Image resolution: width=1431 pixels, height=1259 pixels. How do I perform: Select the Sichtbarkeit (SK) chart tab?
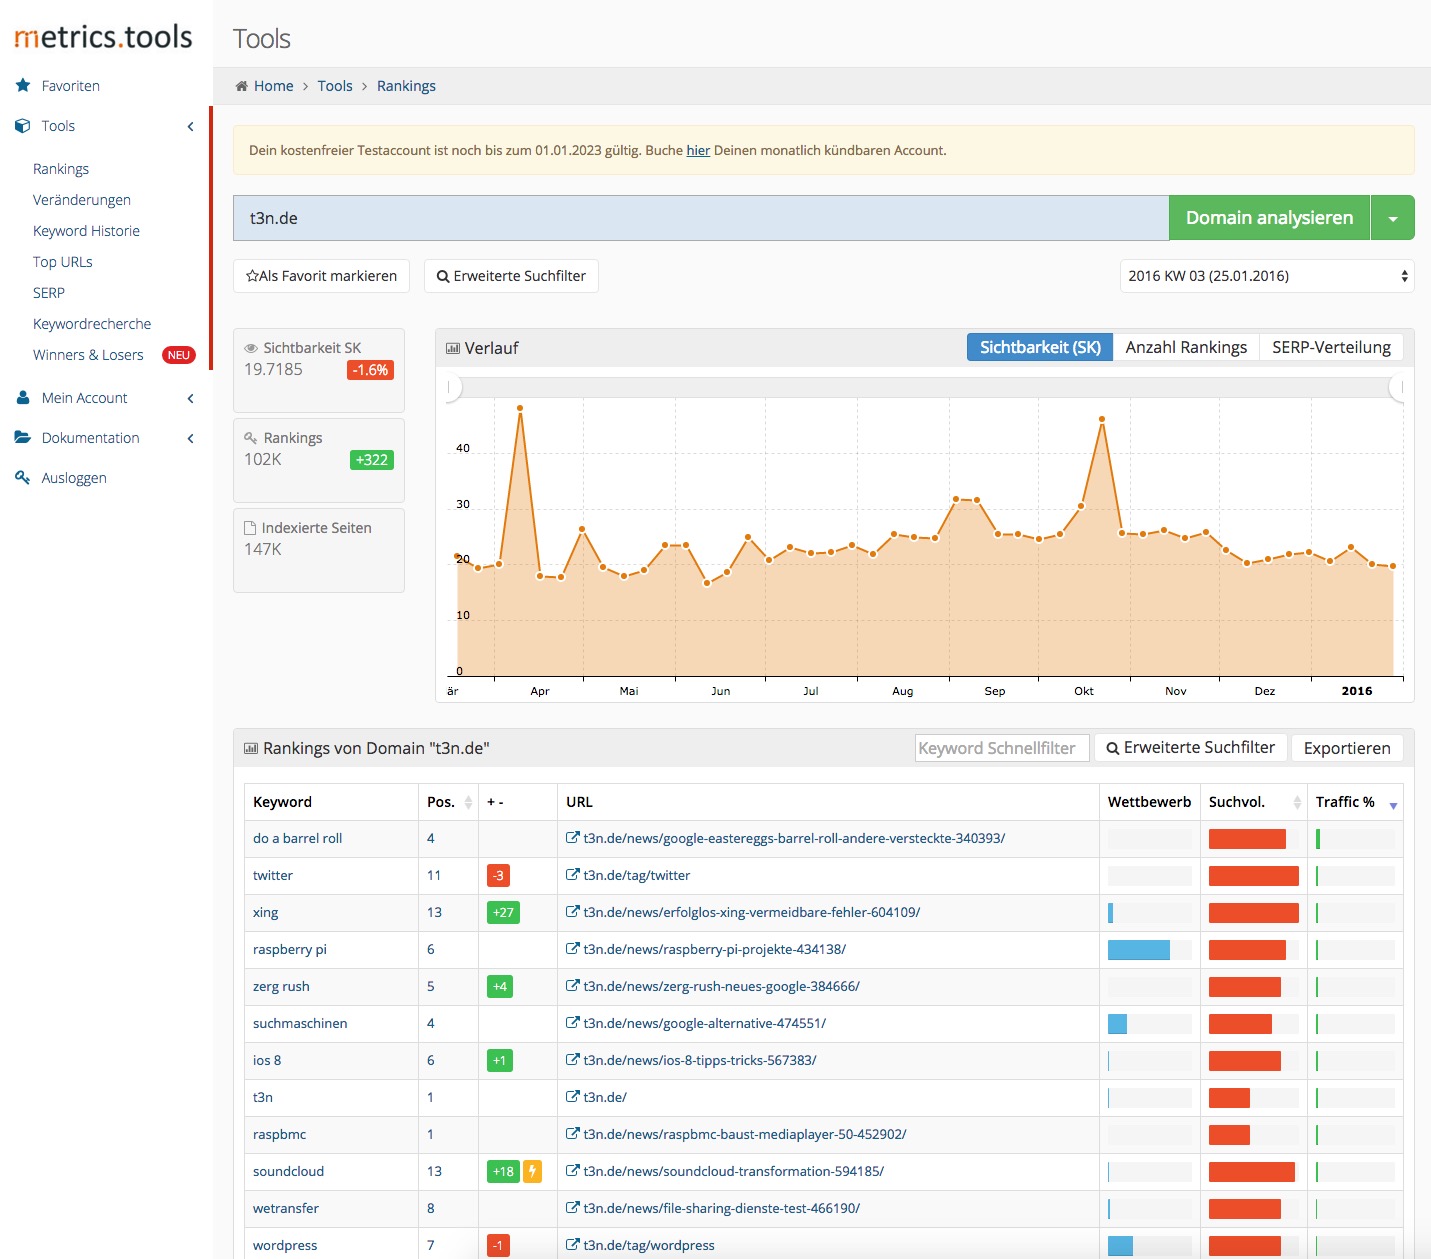pos(1040,347)
